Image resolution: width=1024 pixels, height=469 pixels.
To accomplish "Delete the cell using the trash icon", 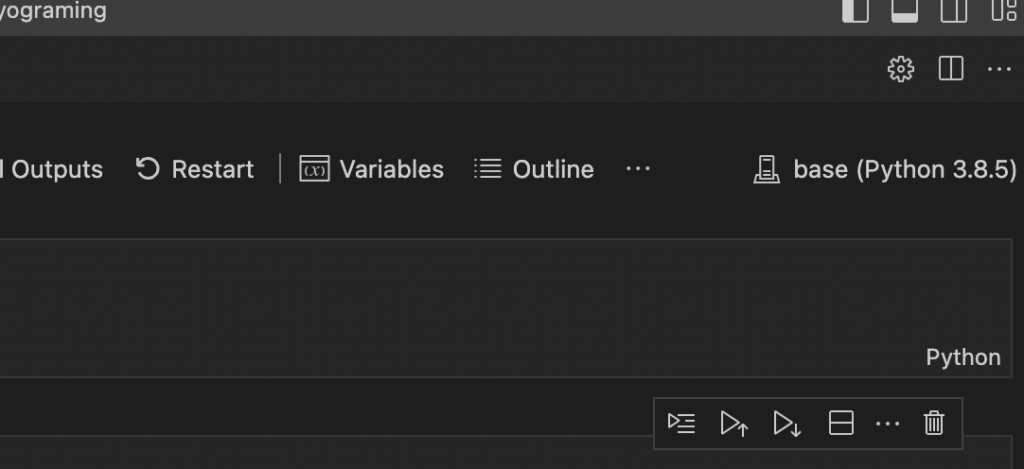I will coord(934,423).
